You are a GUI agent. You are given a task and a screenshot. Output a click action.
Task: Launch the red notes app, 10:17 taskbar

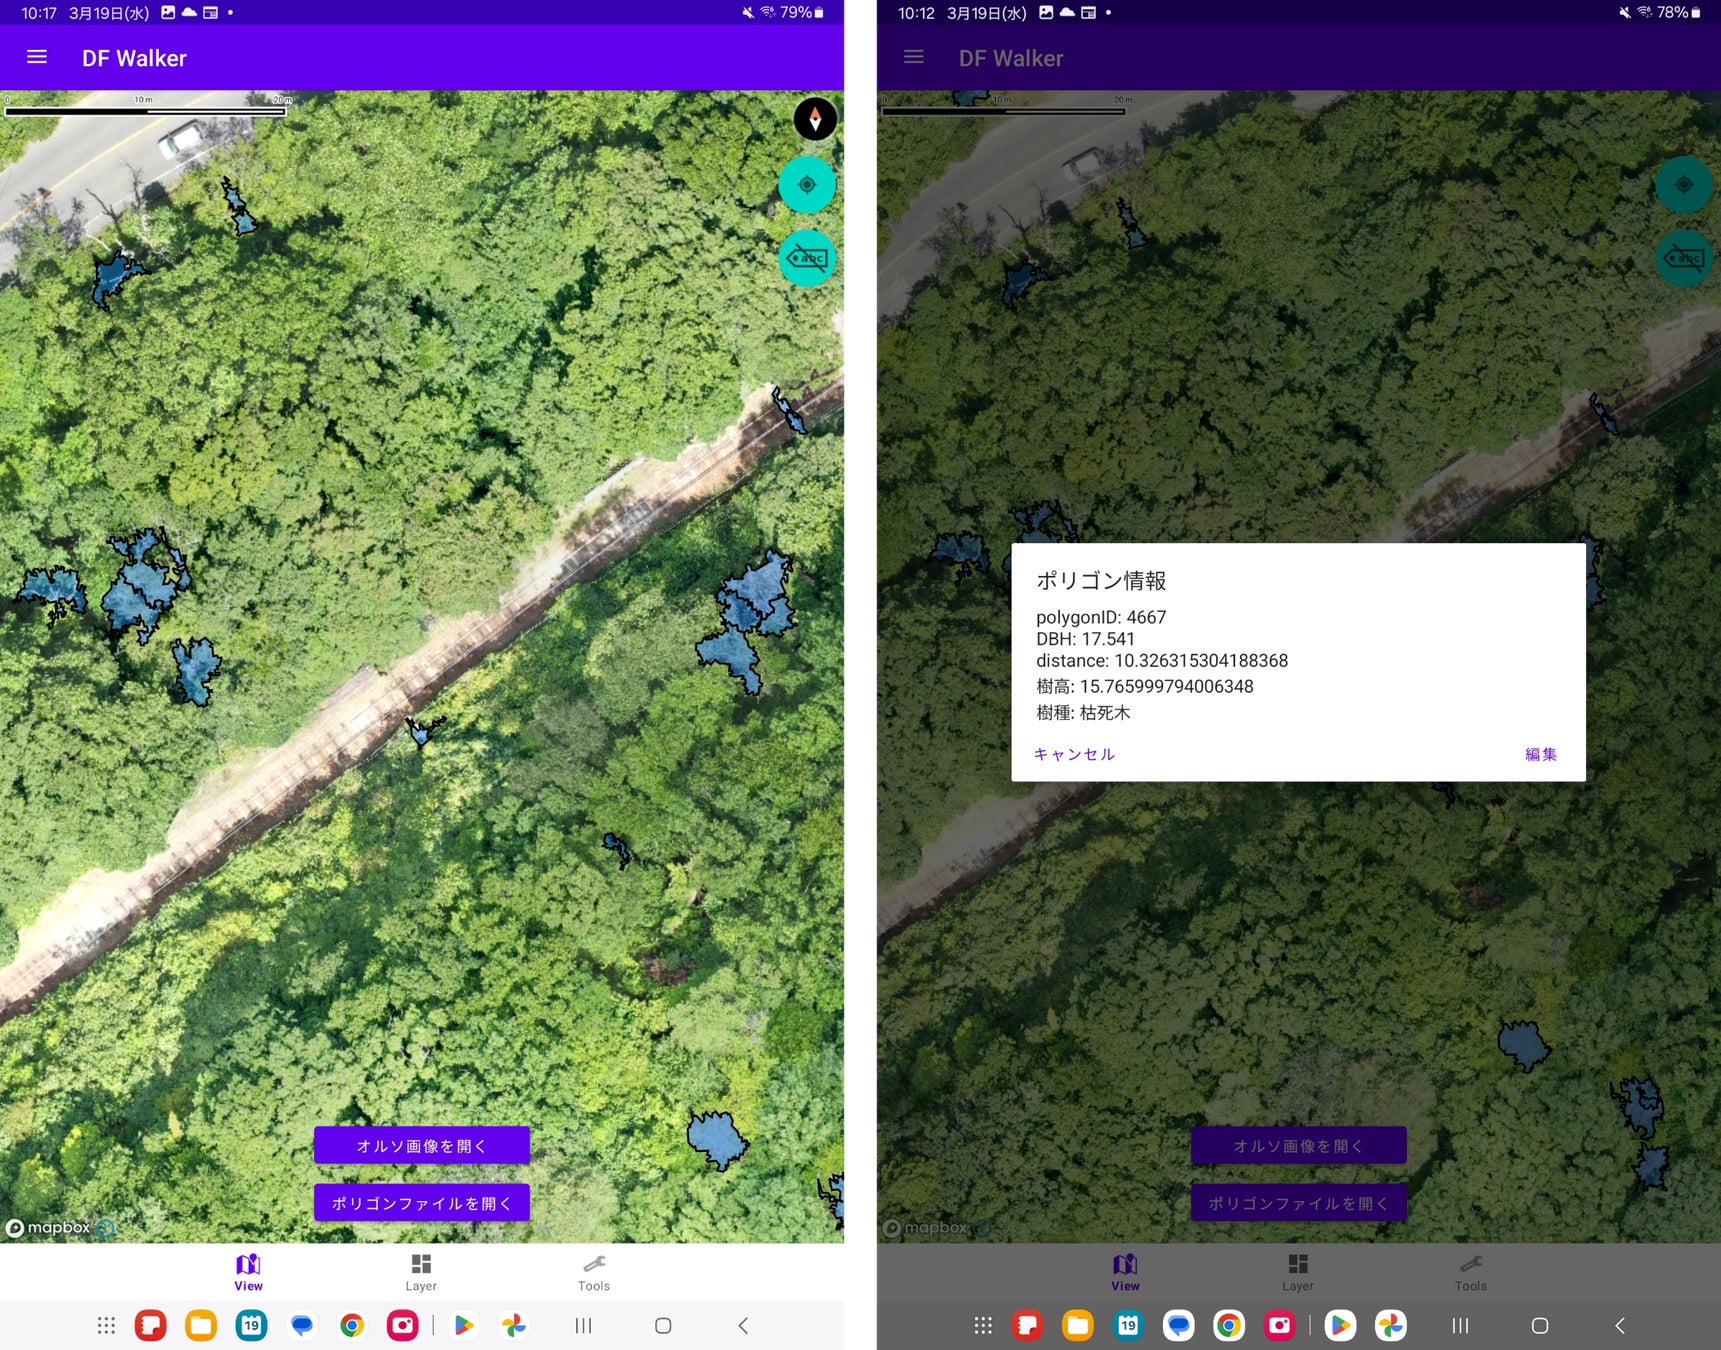151,1325
